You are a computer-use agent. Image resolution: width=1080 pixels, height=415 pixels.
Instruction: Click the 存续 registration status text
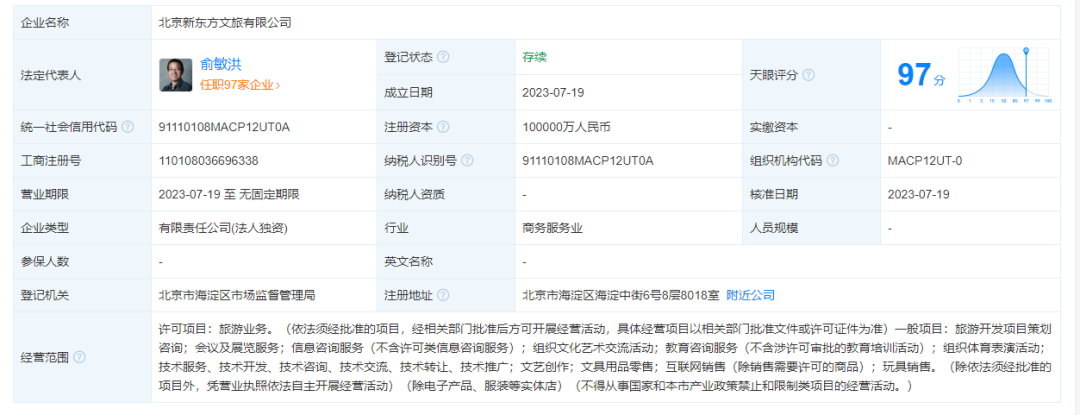[534, 57]
